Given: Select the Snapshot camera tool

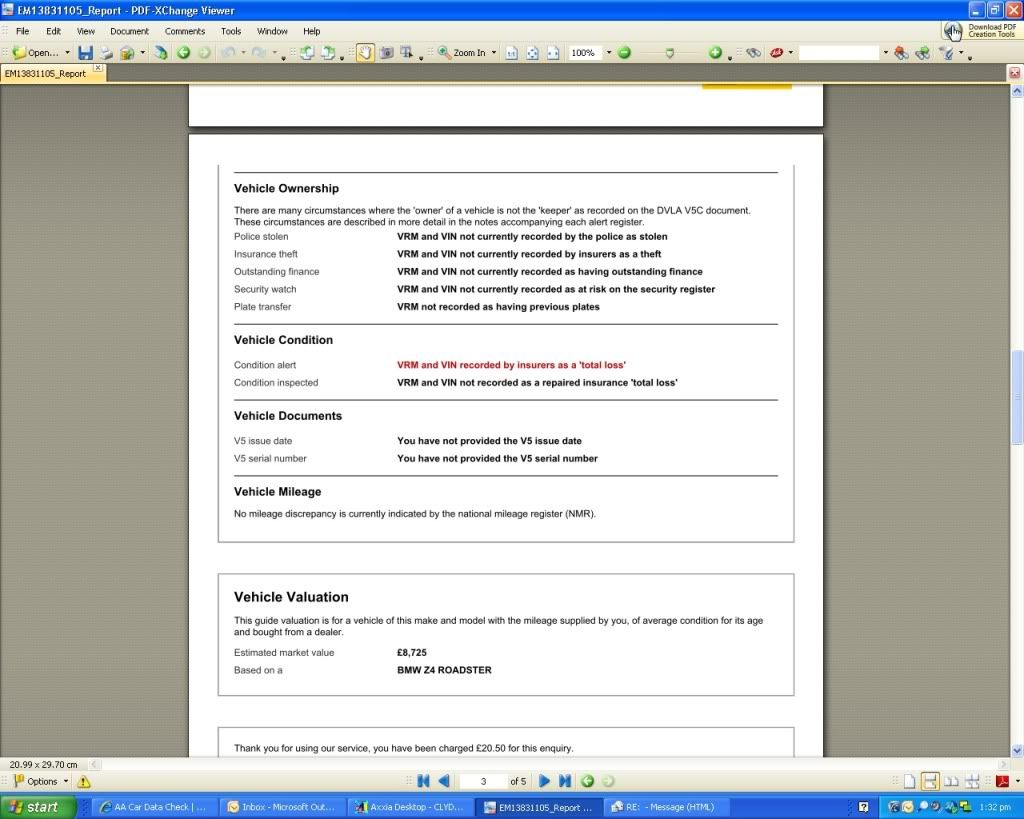Looking at the screenshot, I should click(386, 53).
